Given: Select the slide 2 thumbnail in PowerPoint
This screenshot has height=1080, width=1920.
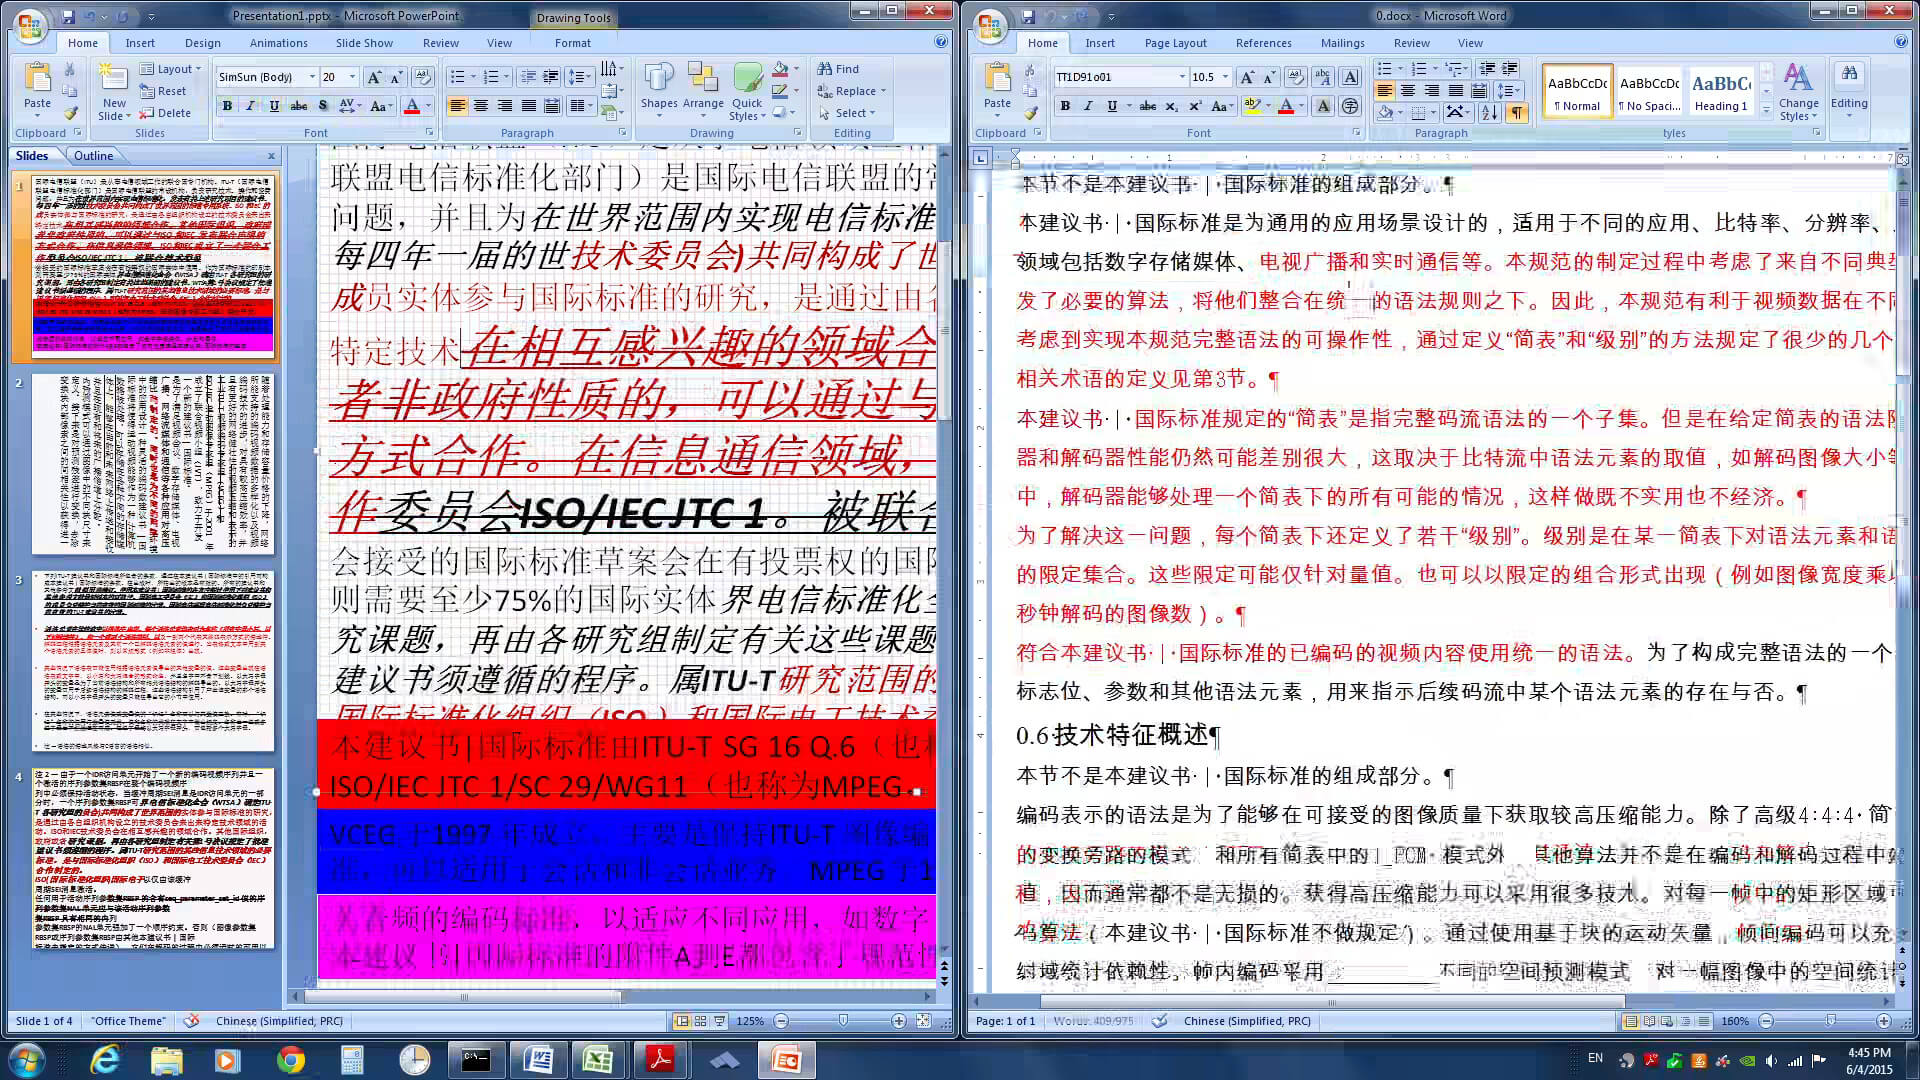Looking at the screenshot, I should pyautogui.click(x=152, y=463).
